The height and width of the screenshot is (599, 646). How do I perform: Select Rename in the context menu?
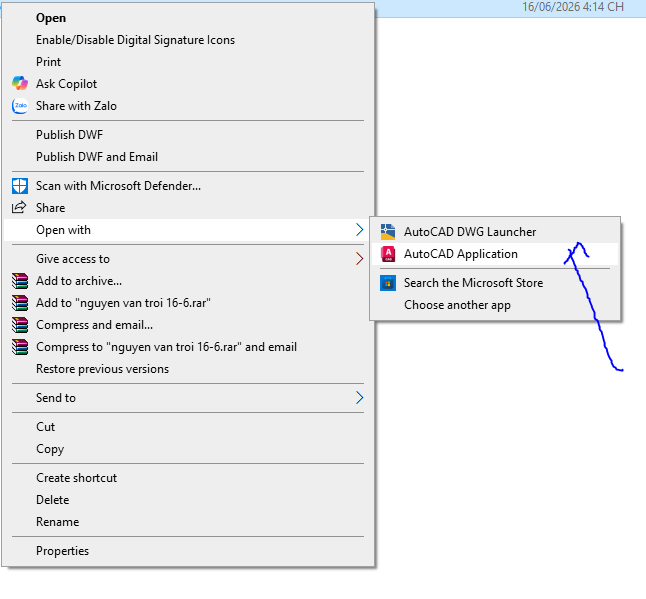tap(58, 522)
